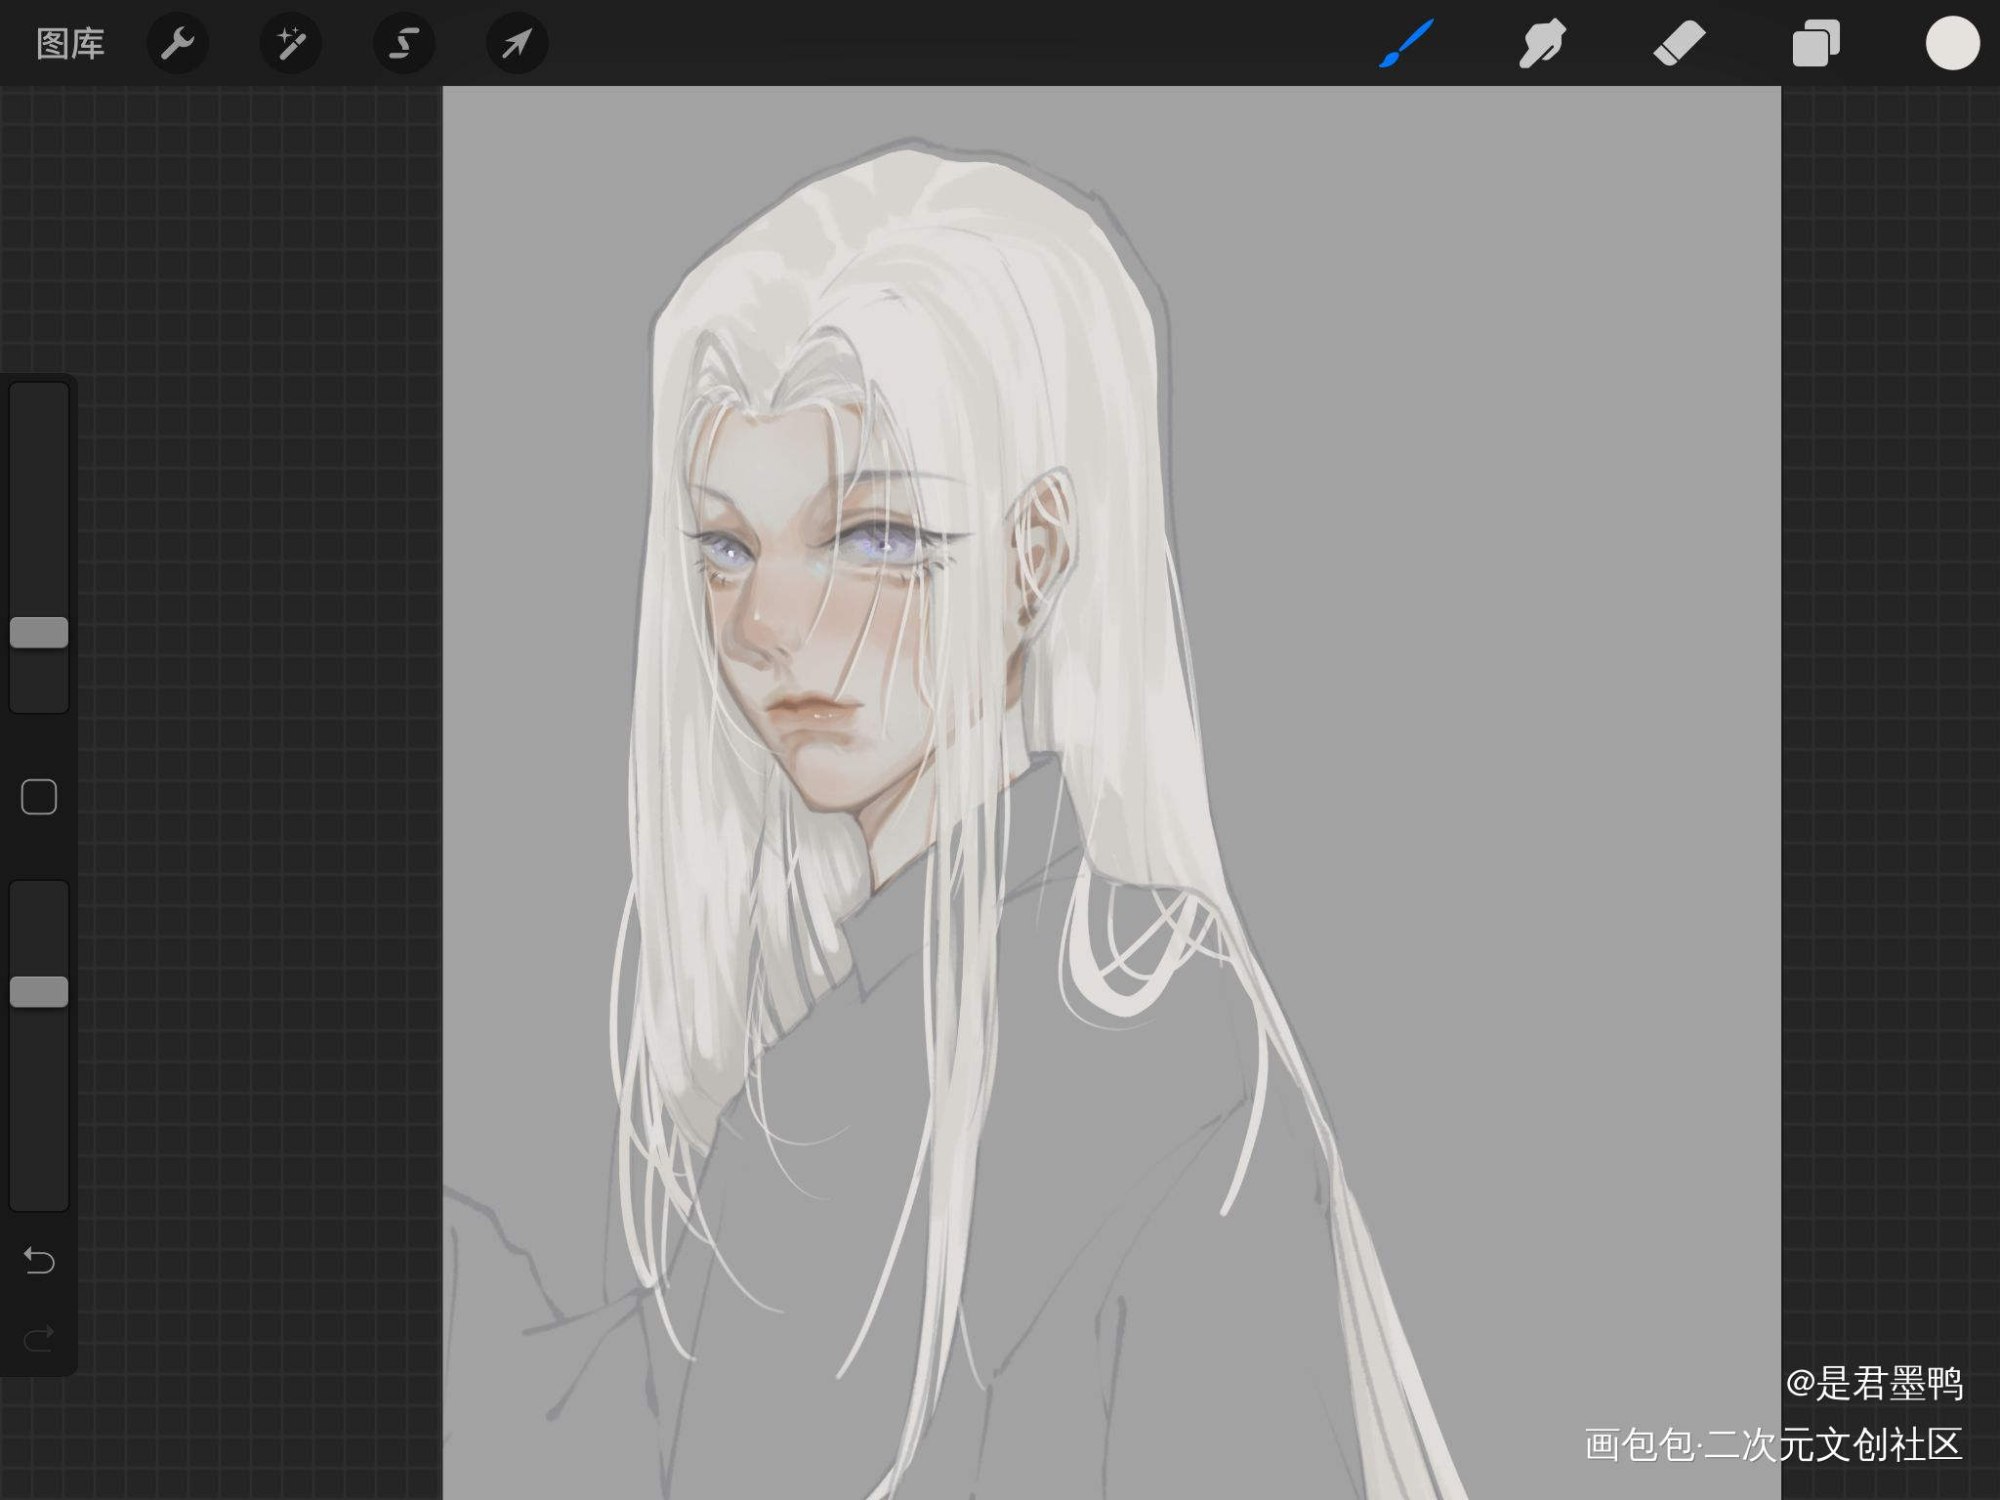
Task: Click the @是君墨鸭 watermark text
Action: click(1873, 1384)
